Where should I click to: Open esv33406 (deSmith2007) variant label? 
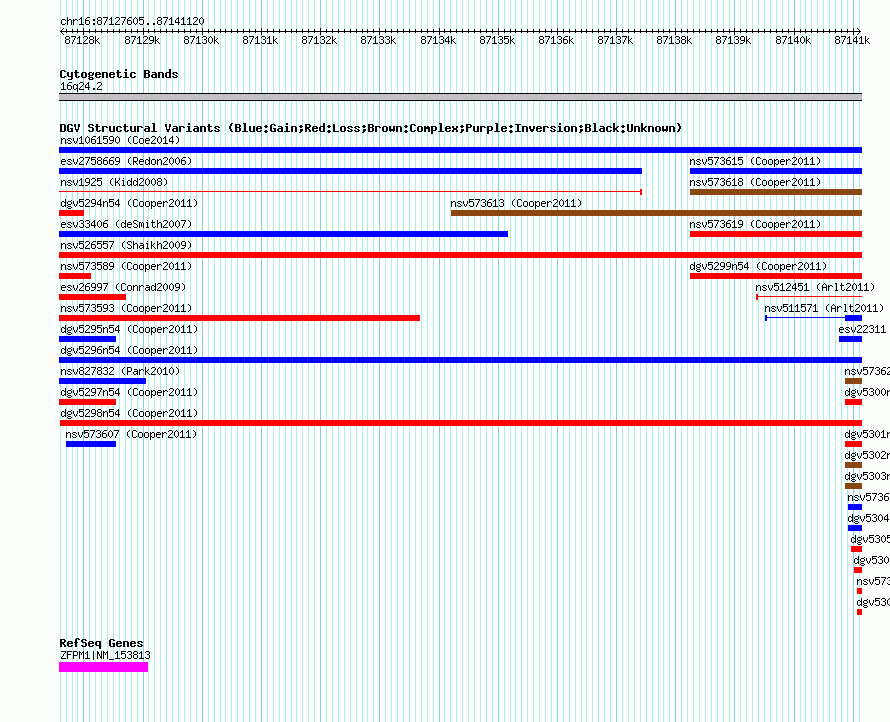pyautogui.click(x=126, y=224)
